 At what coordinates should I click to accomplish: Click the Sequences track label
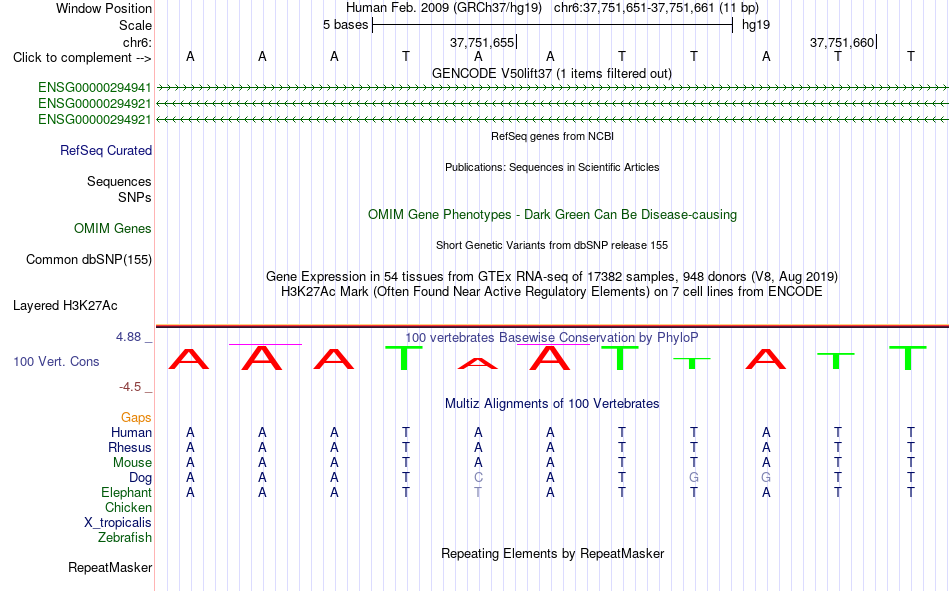coord(119,181)
